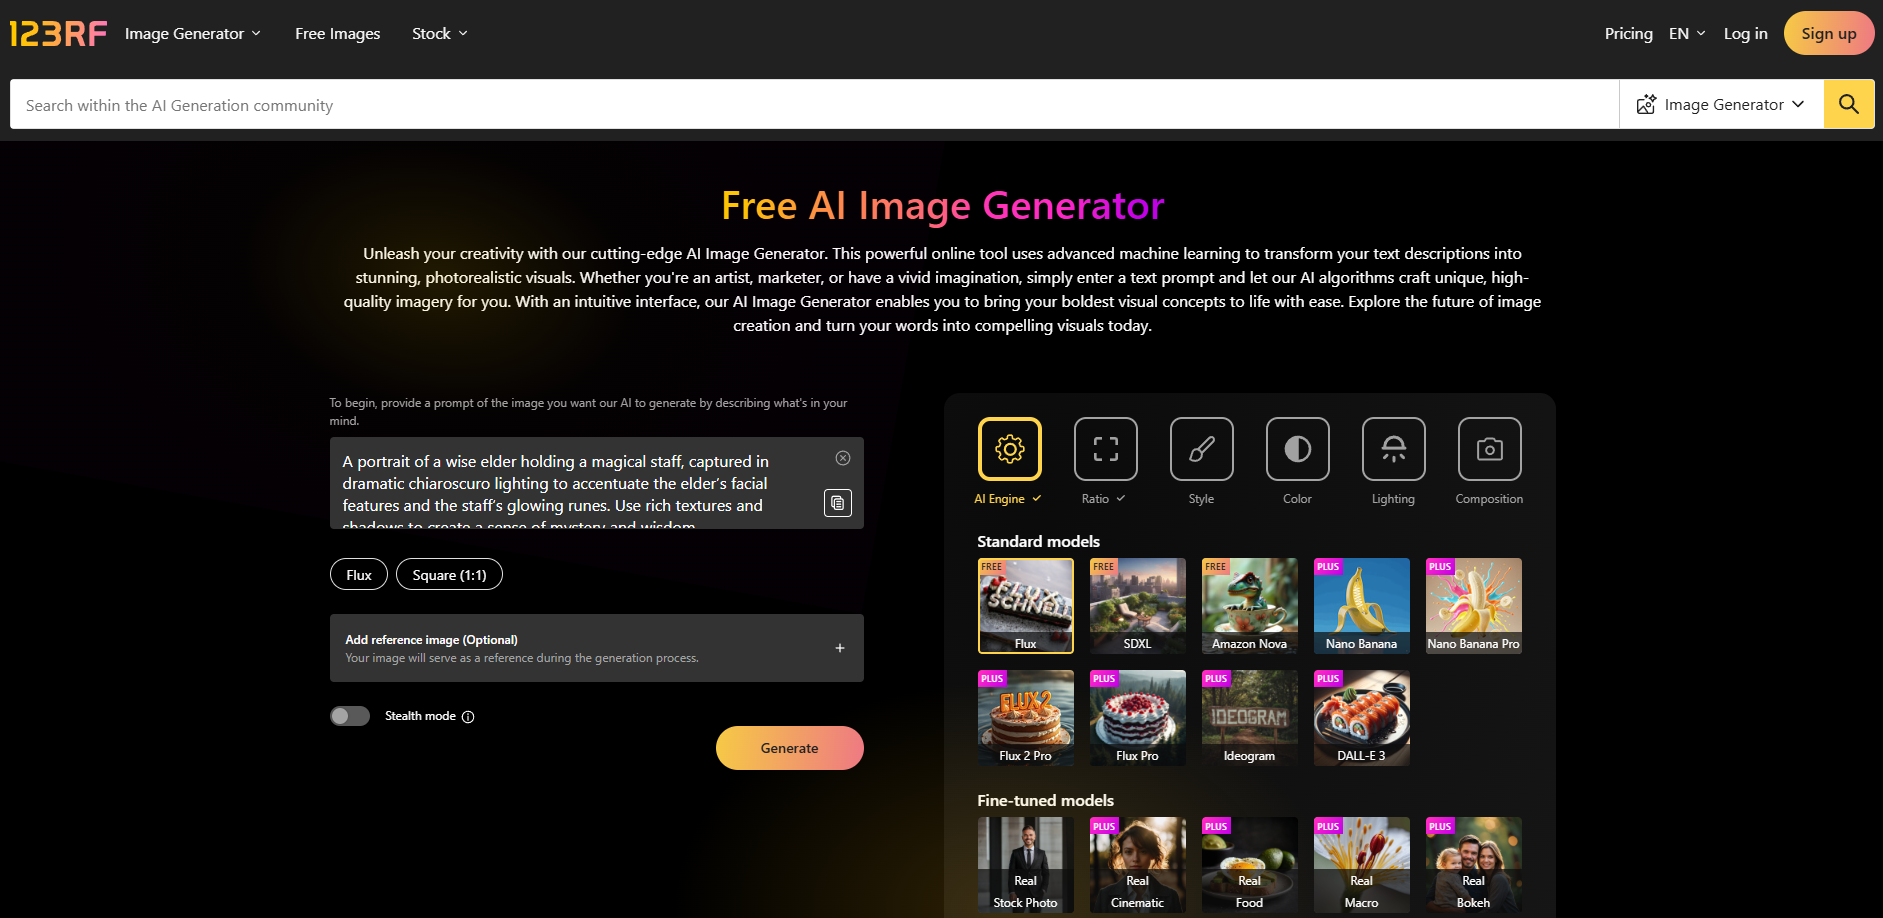This screenshot has height=918, width=1883.
Task: Expand the Add reference image section
Action: 597,648
